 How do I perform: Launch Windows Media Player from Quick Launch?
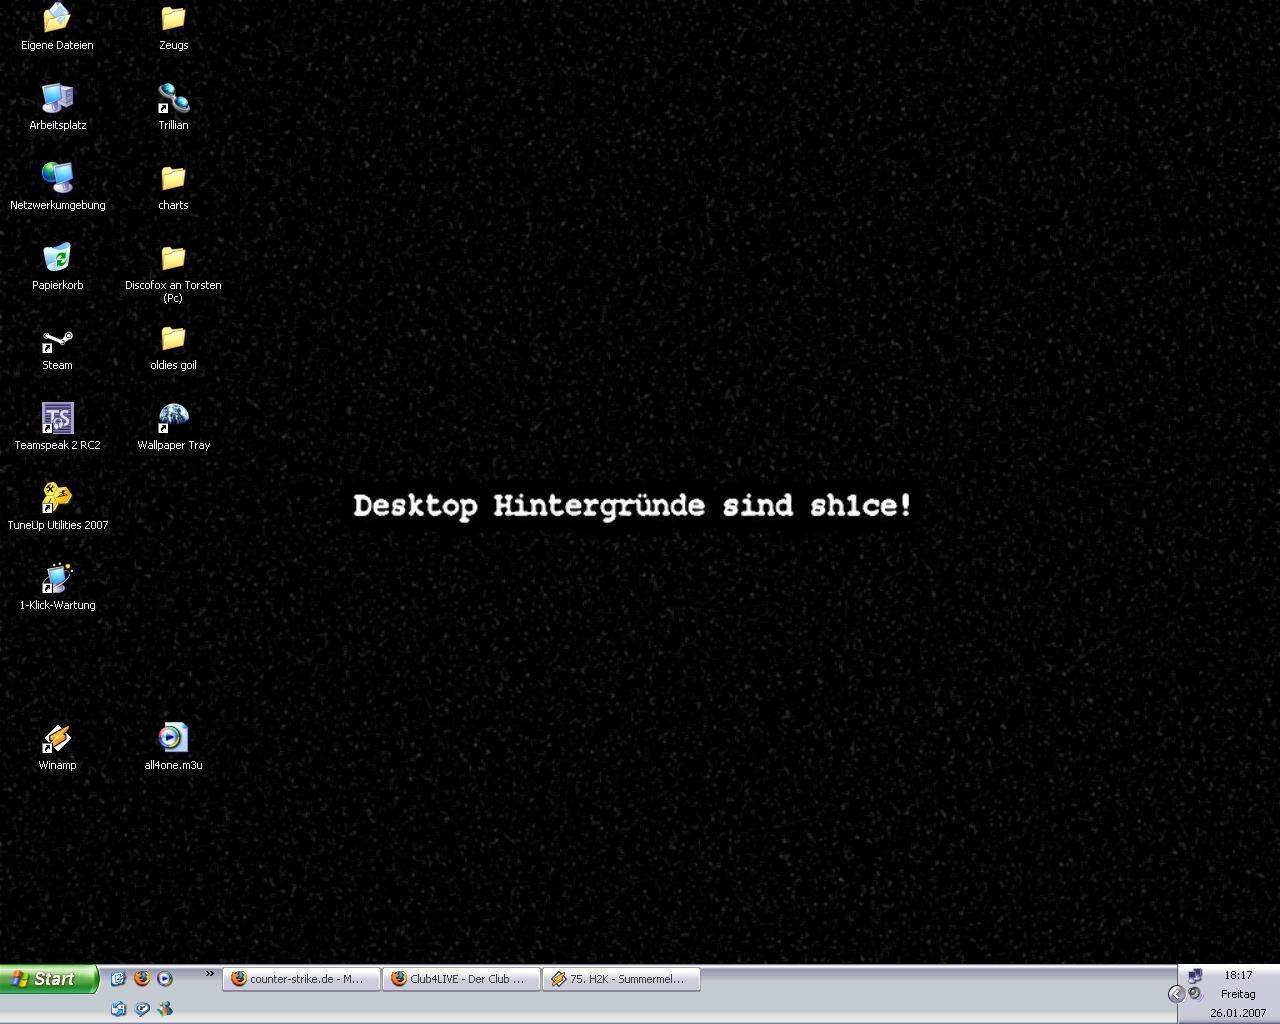(x=165, y=979)
